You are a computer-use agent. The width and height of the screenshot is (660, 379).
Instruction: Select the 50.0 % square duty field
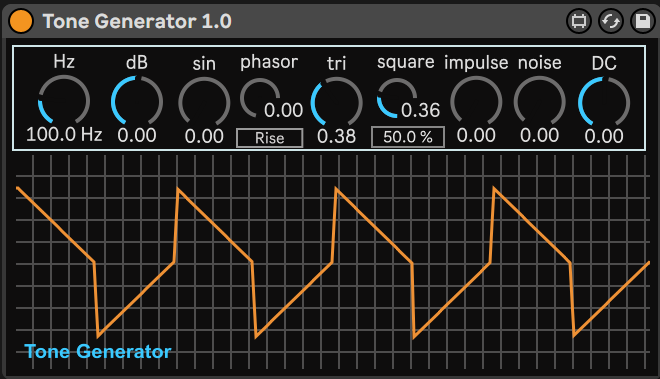tap(407, 137)
